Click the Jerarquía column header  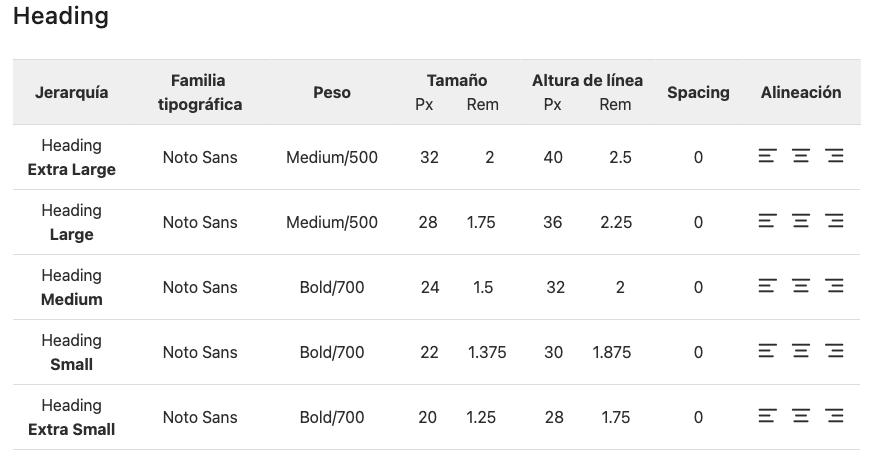(x=71, y=92)
